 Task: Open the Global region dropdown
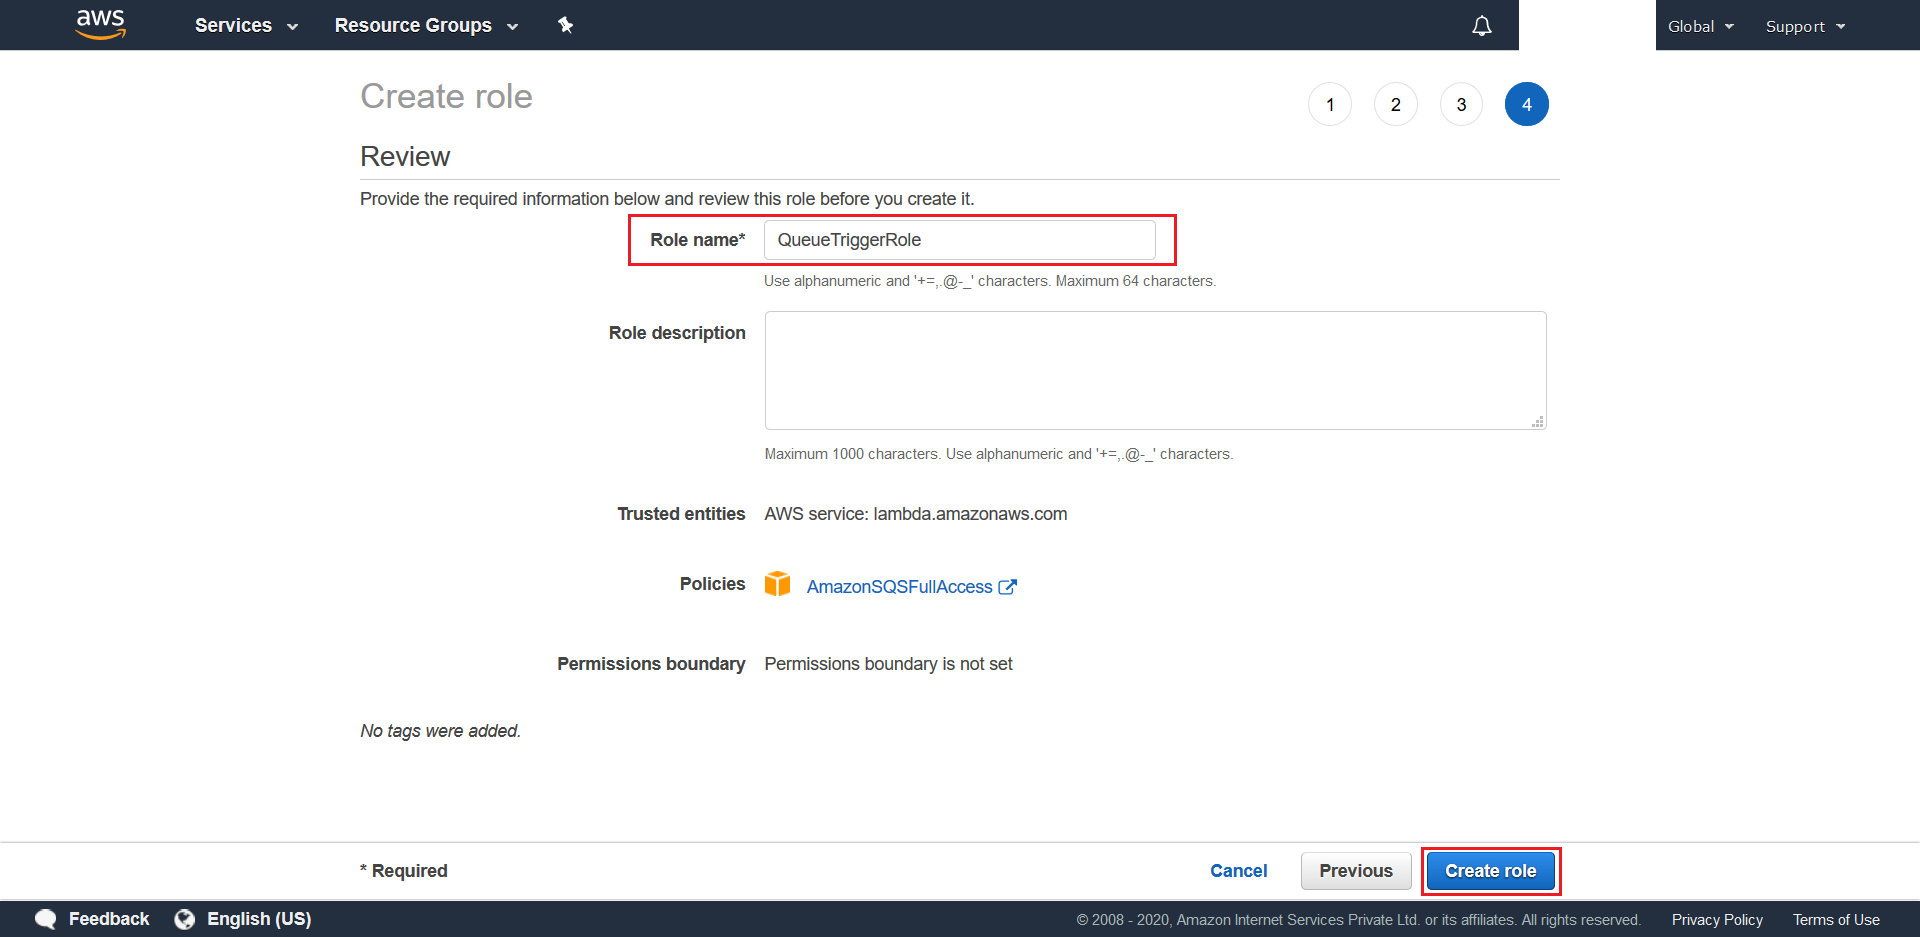tap(1700, 26)
